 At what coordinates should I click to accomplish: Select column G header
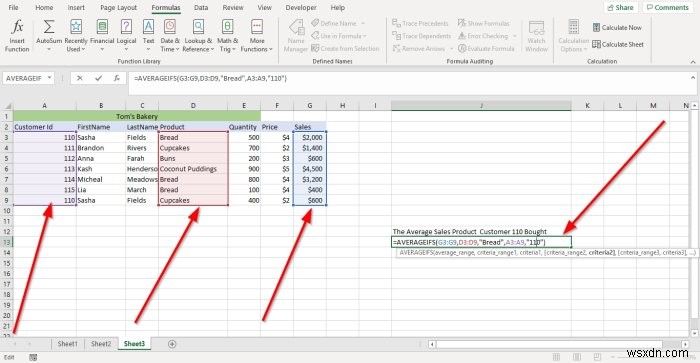click(309, 105)
